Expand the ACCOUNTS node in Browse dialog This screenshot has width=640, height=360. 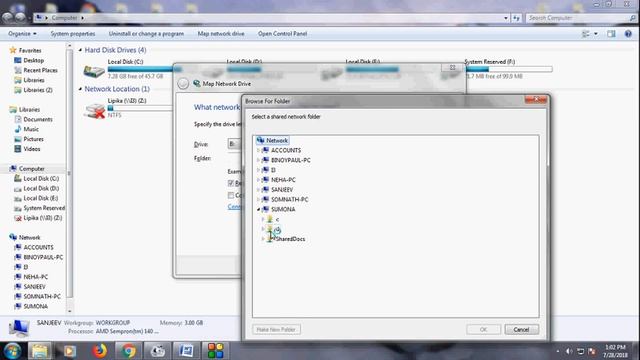click(258, 150)
